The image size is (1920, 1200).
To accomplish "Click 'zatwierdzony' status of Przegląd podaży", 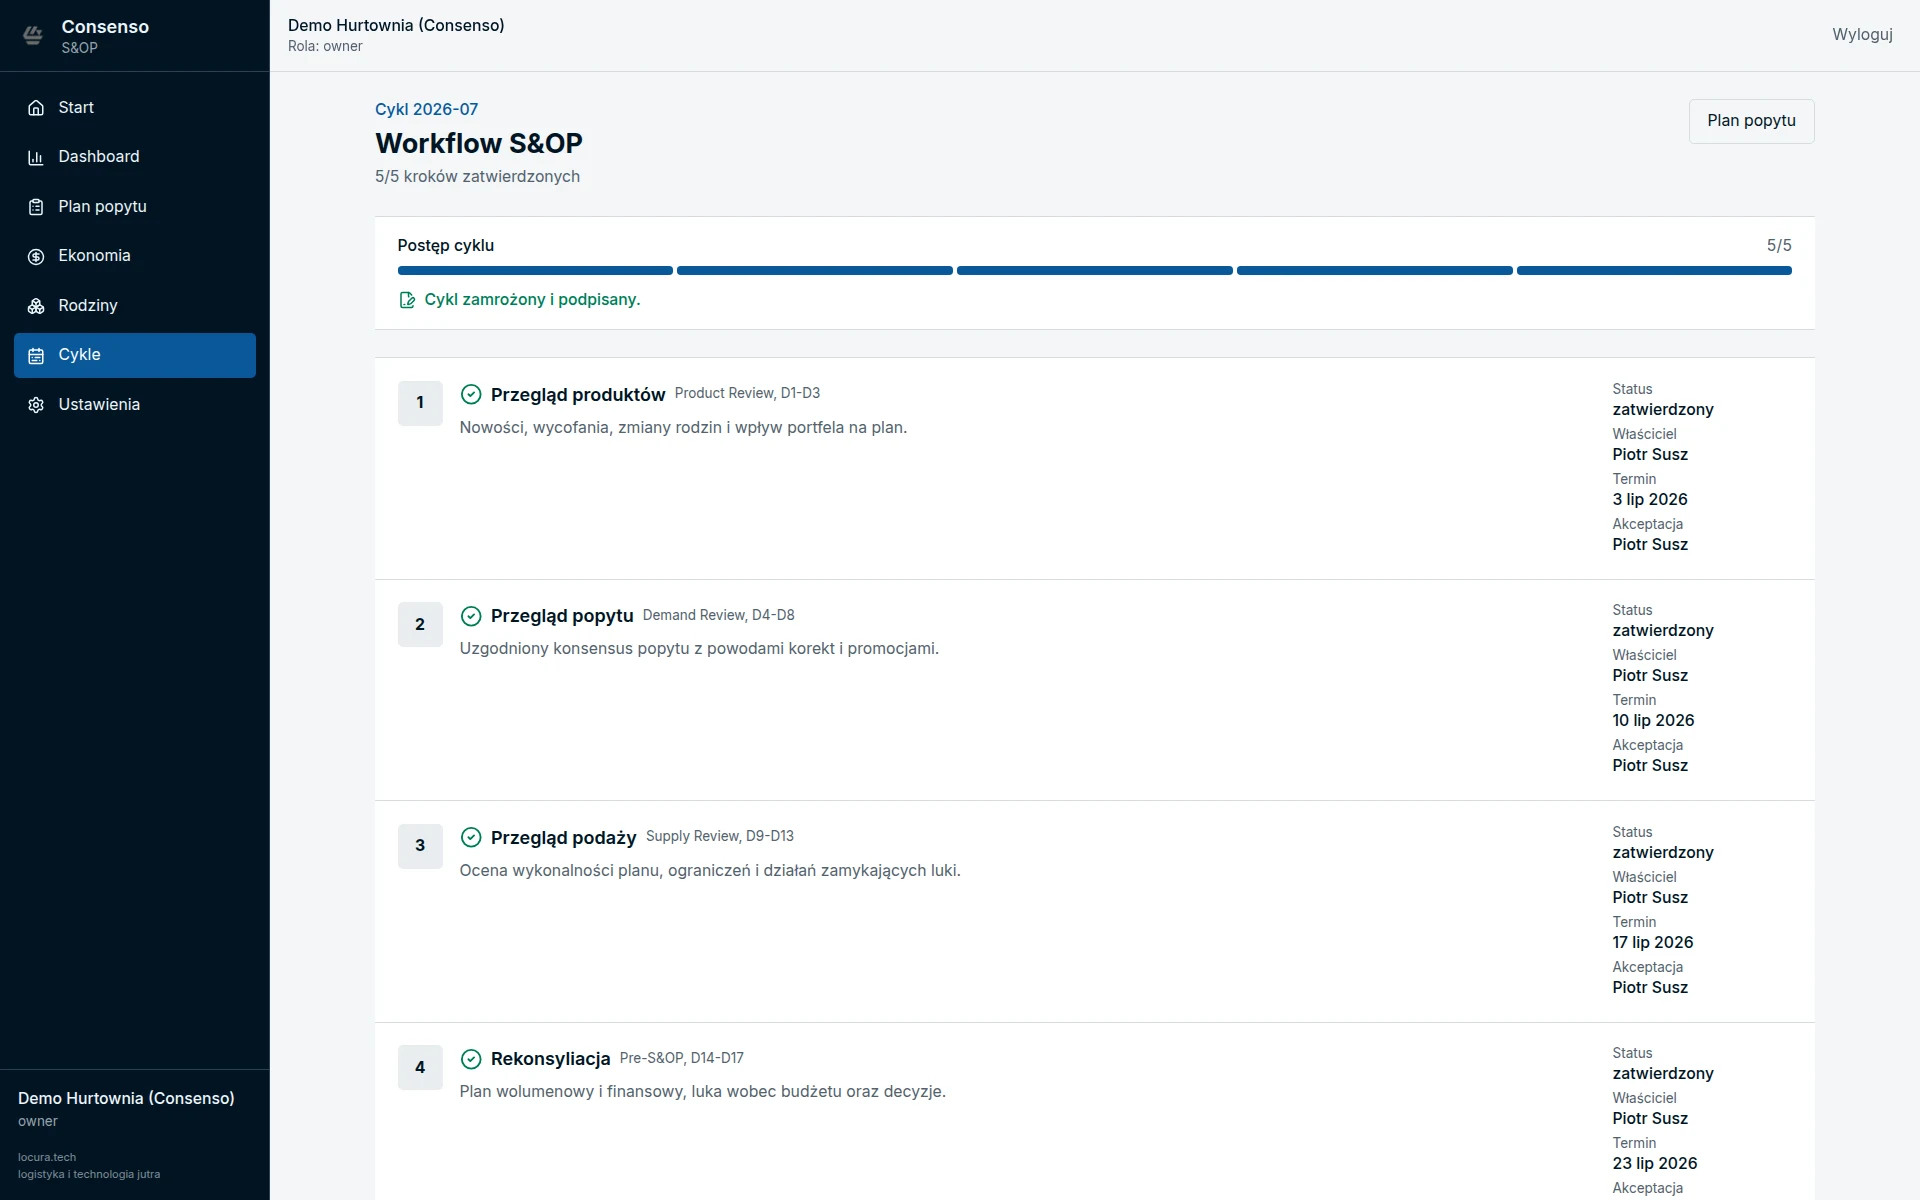I will (1662, 852).
